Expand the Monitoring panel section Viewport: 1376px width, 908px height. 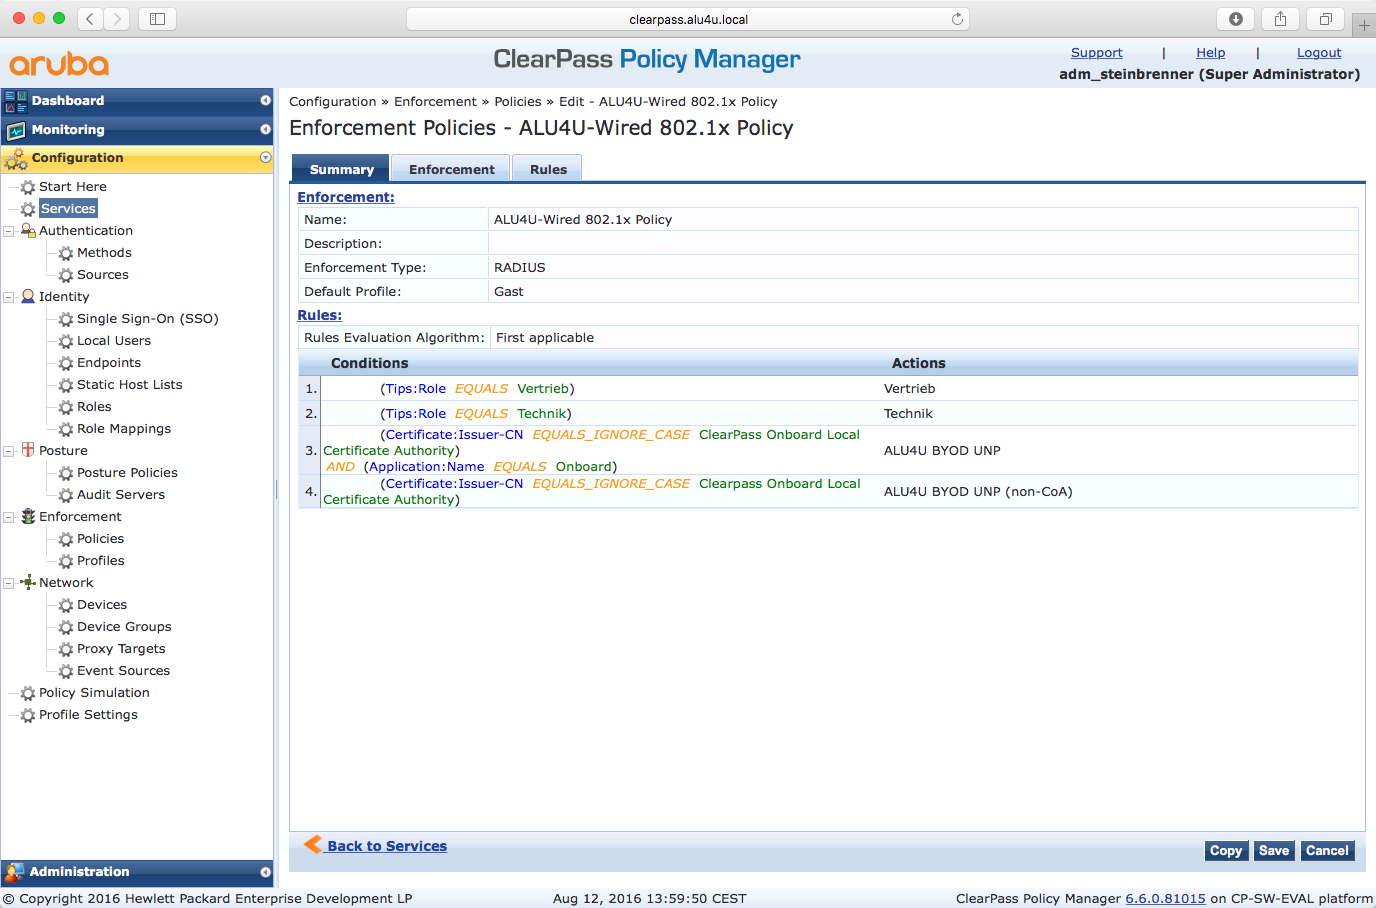(x=265, y=130)
